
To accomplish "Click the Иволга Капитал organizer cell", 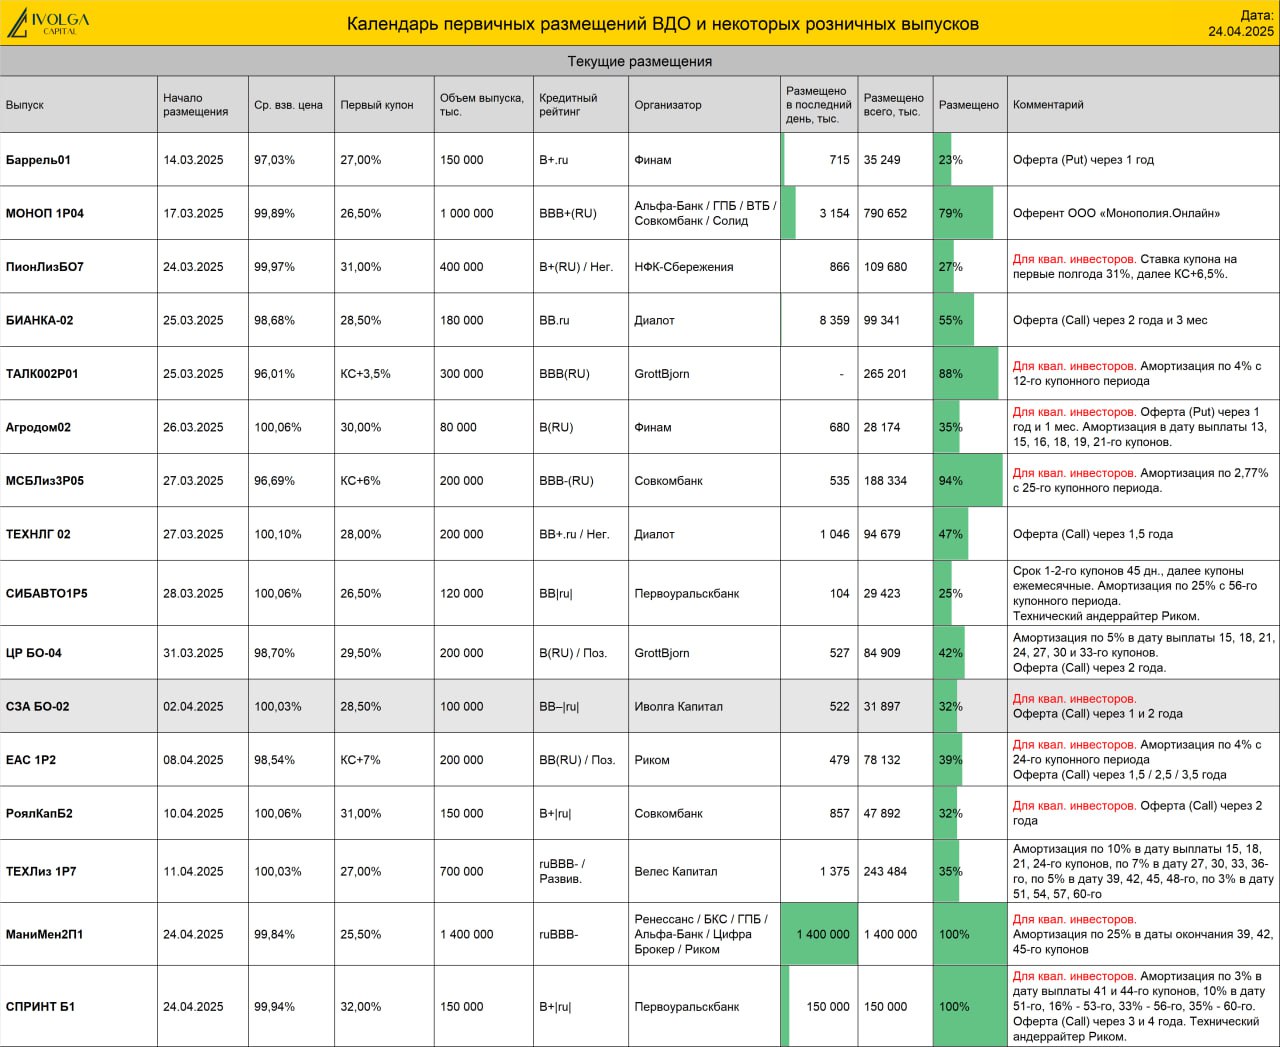I will tap(678, 706).
